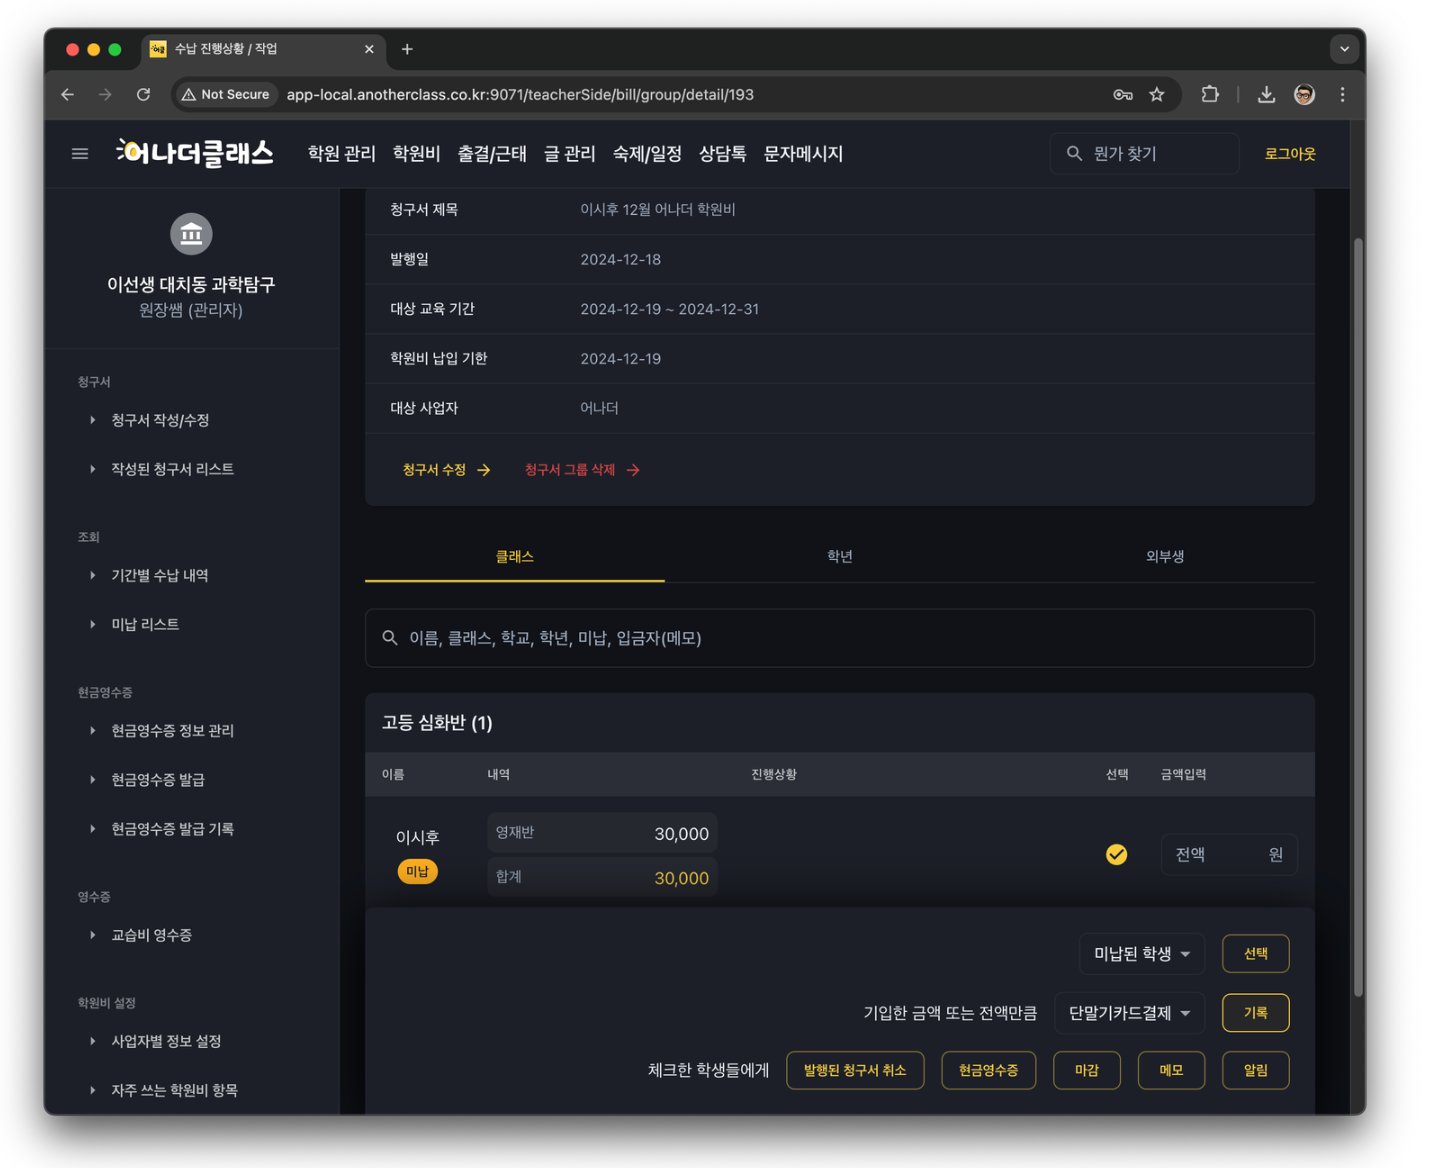This screenshot has height=1168, width=1430.
Task: Click the 현금영수증 button
Action: click(x=989, y=1070)
